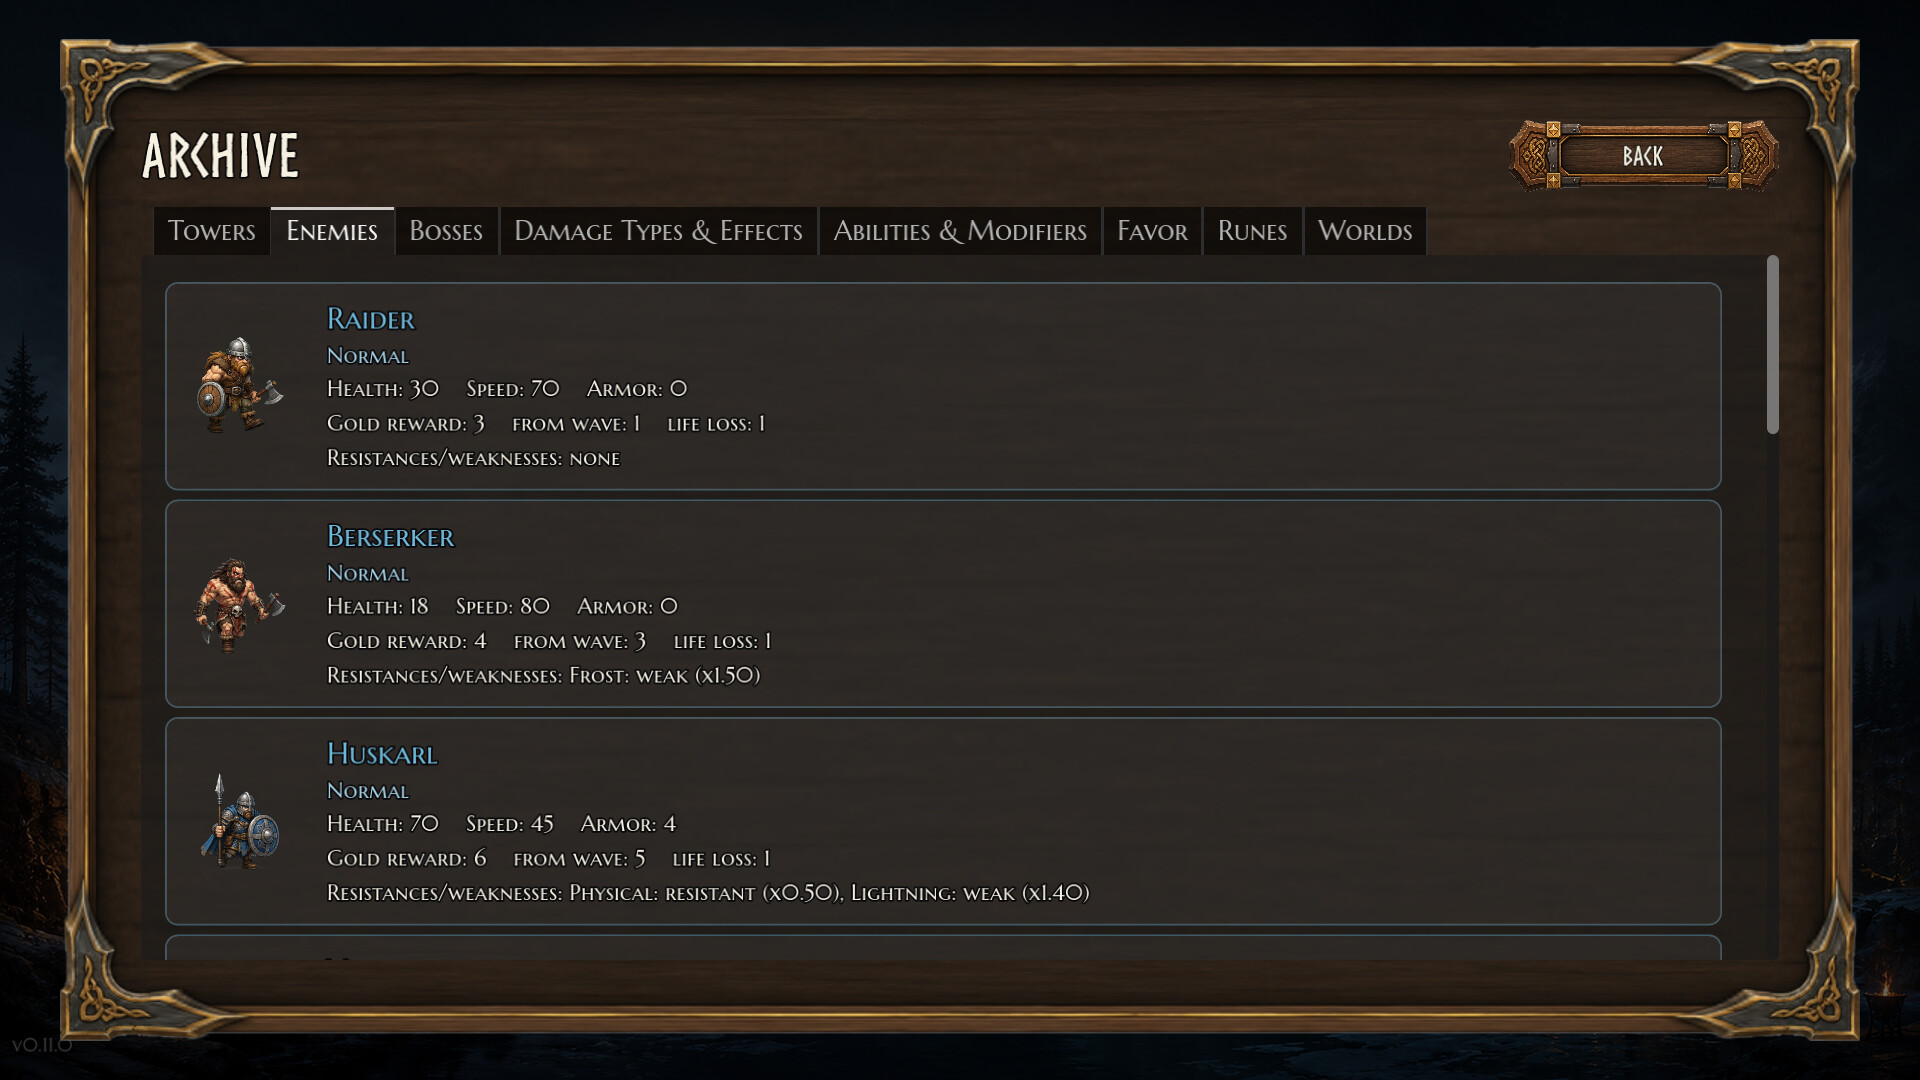1920x1080 pixels.
Task: Click Huskarl's 'from wave: 5' text
Action: 580,859
